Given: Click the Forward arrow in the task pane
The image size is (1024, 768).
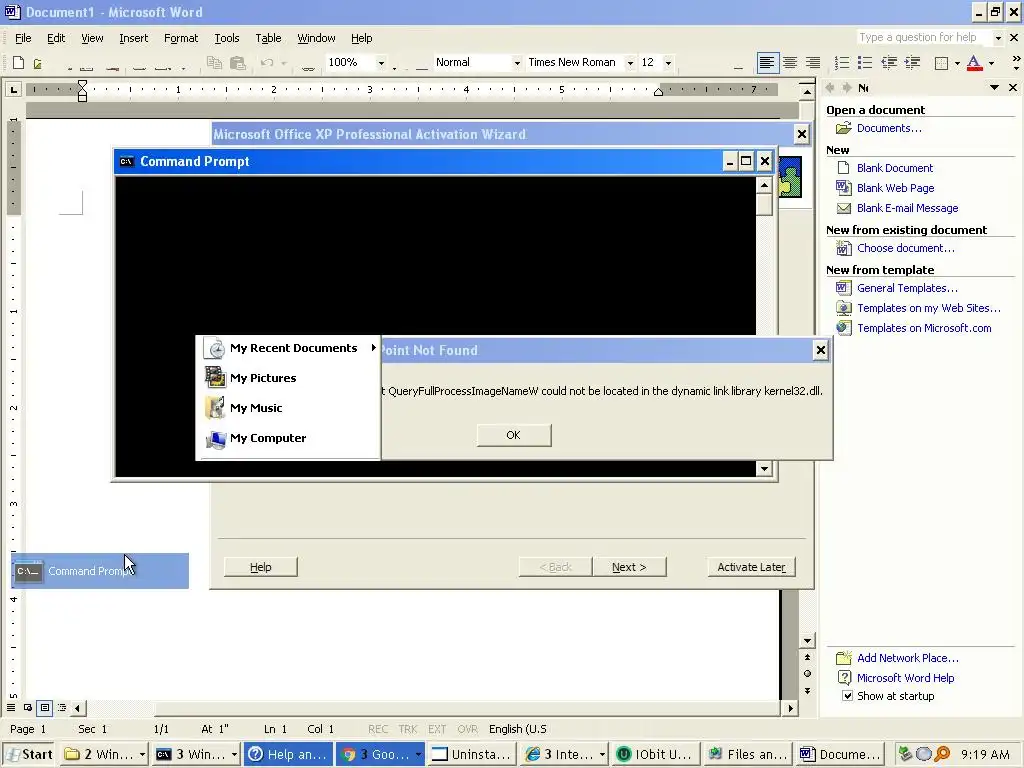Looking at the screenshot, I should pos(846,88).
